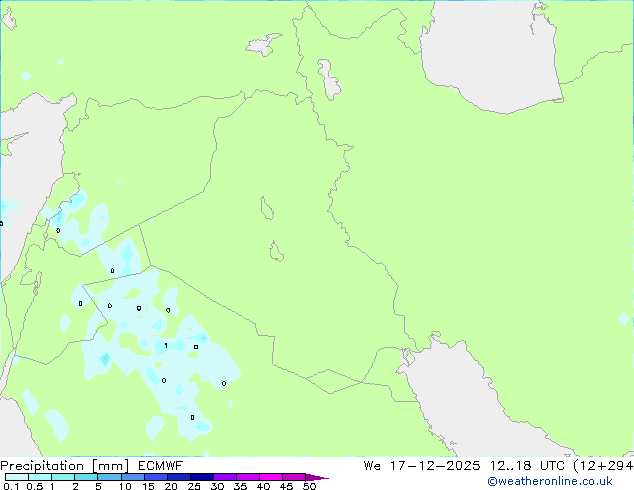Click the '10' legend scale label
Screen dimensions: 634x490
125,486
